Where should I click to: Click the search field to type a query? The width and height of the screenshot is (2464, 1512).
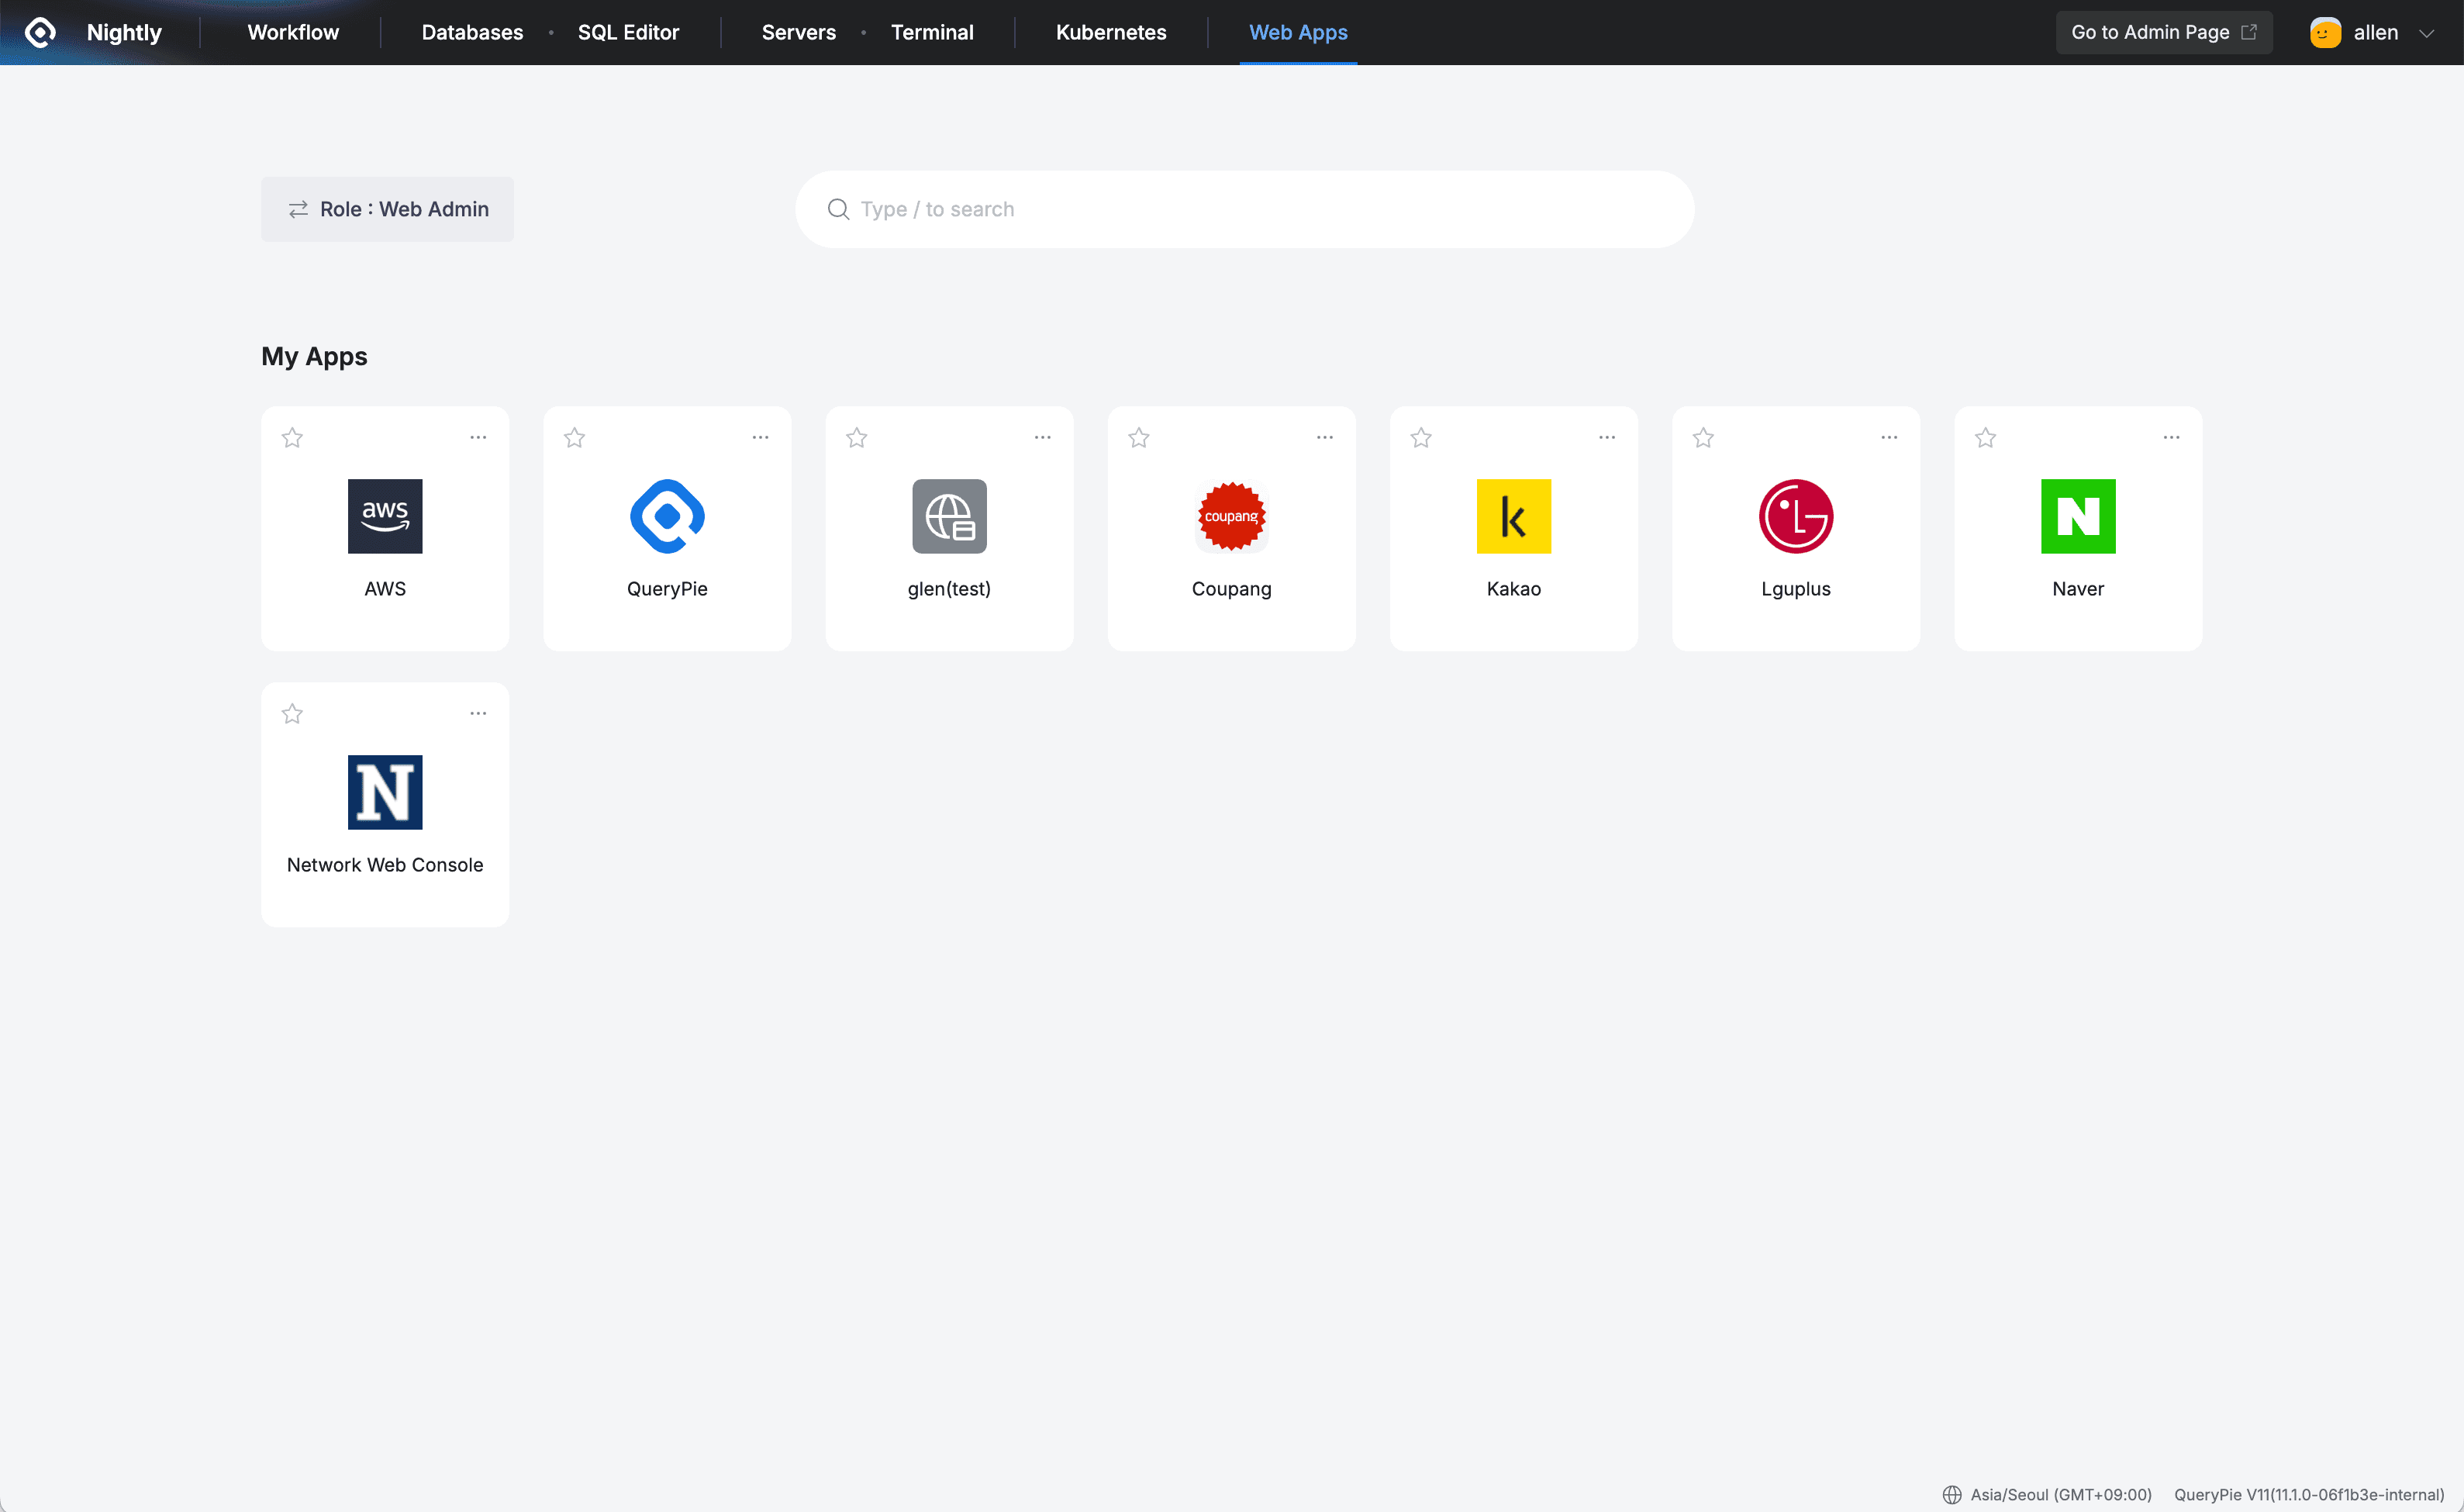coord(1243,209)
